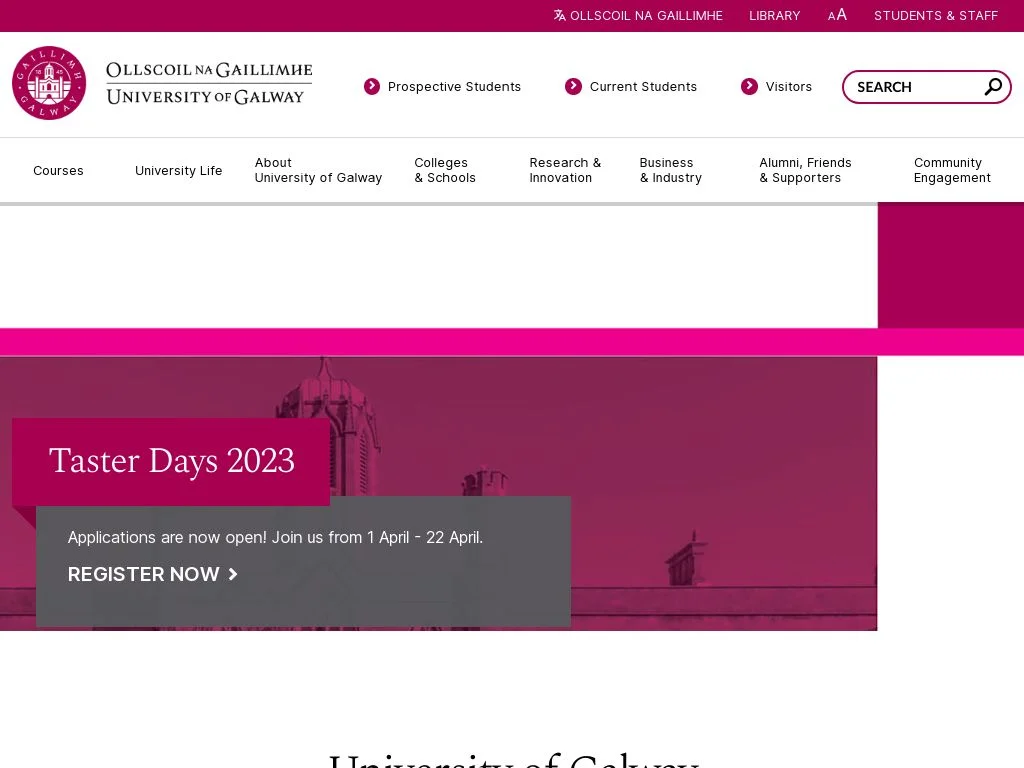Image resolution: width=1024 pixels, height=768 pixels.
Task: Open the About University of Galway menu
Action: pos(318,170)
